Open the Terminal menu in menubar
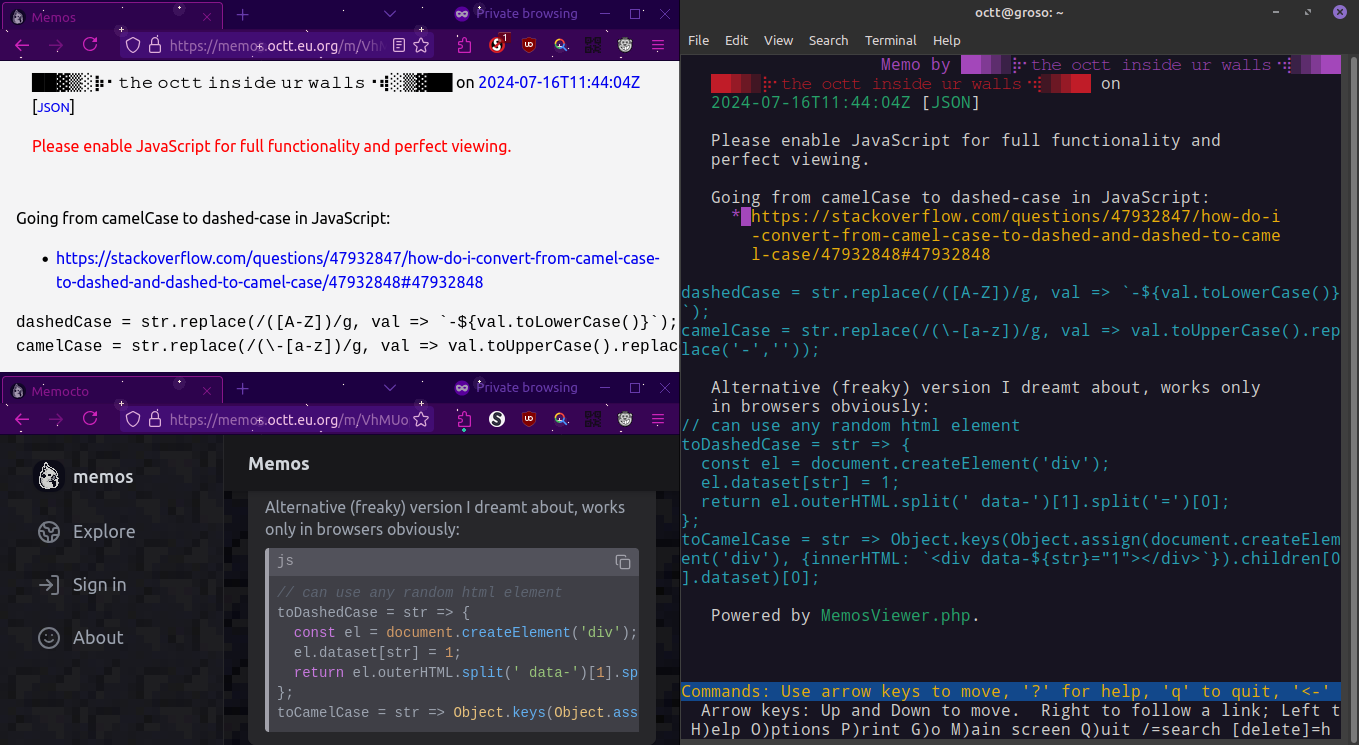Screen dimensions: 1359x745 click(891, 40)
